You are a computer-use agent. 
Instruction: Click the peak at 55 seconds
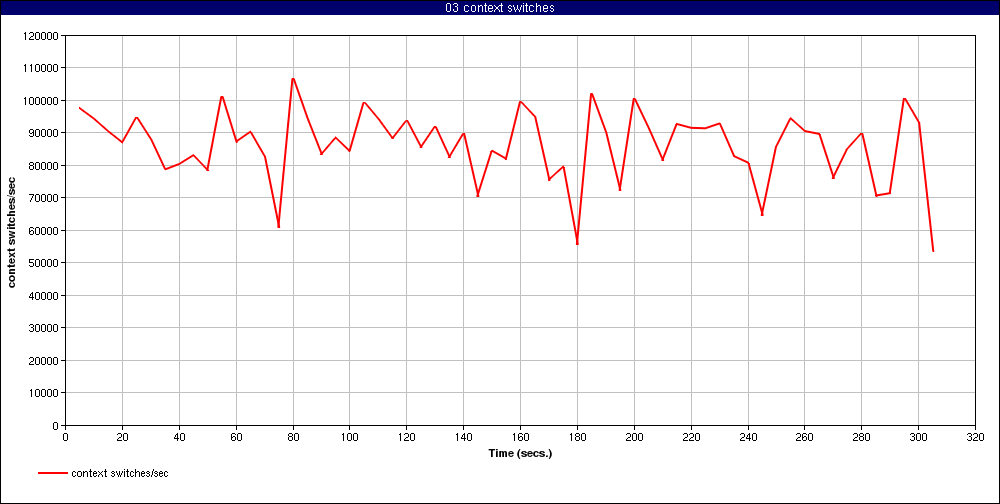pyautogui.click(x=222, y=97)
